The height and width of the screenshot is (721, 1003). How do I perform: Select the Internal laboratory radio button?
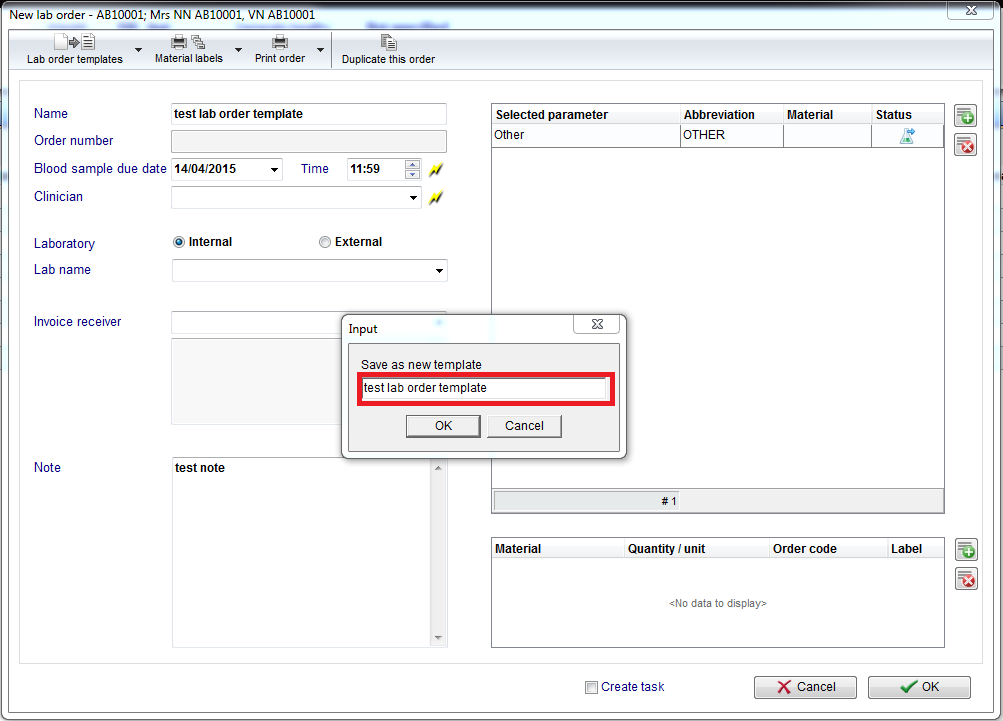click(179, 242)
